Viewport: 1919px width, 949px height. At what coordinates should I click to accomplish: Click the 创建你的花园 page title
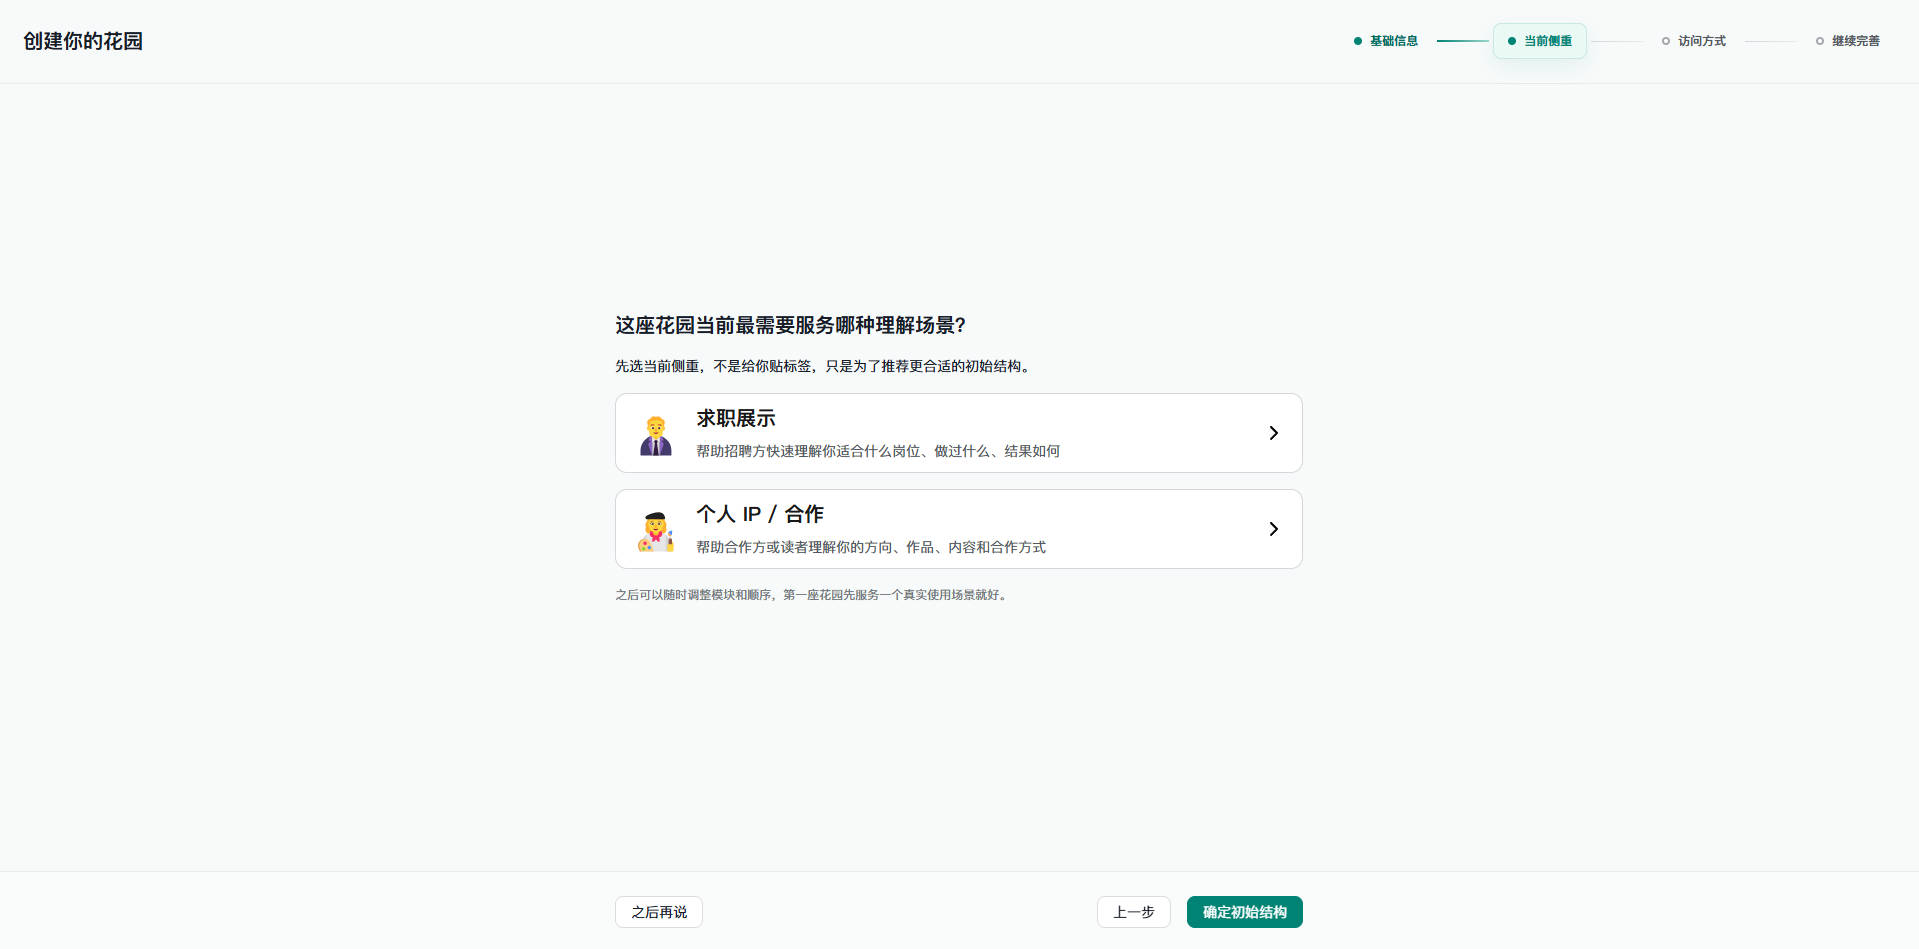83,41
